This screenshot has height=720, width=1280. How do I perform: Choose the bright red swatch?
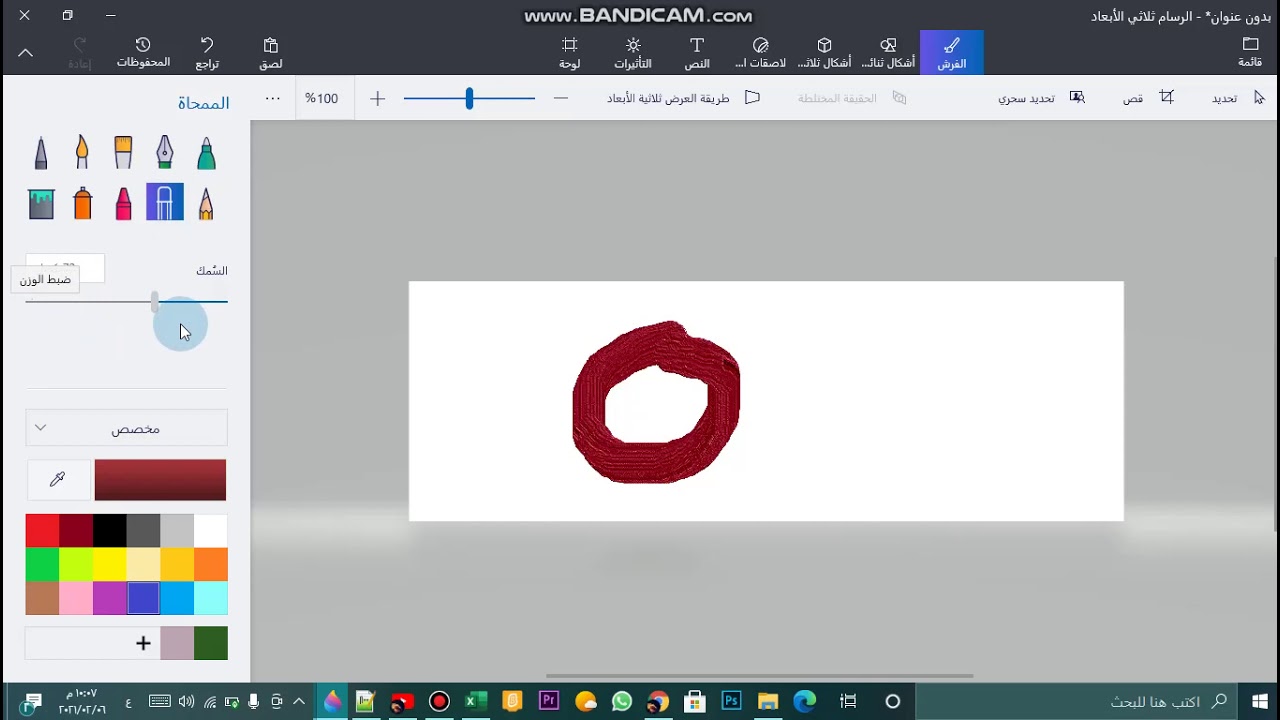pyautogui.click(x=43, y=531)
